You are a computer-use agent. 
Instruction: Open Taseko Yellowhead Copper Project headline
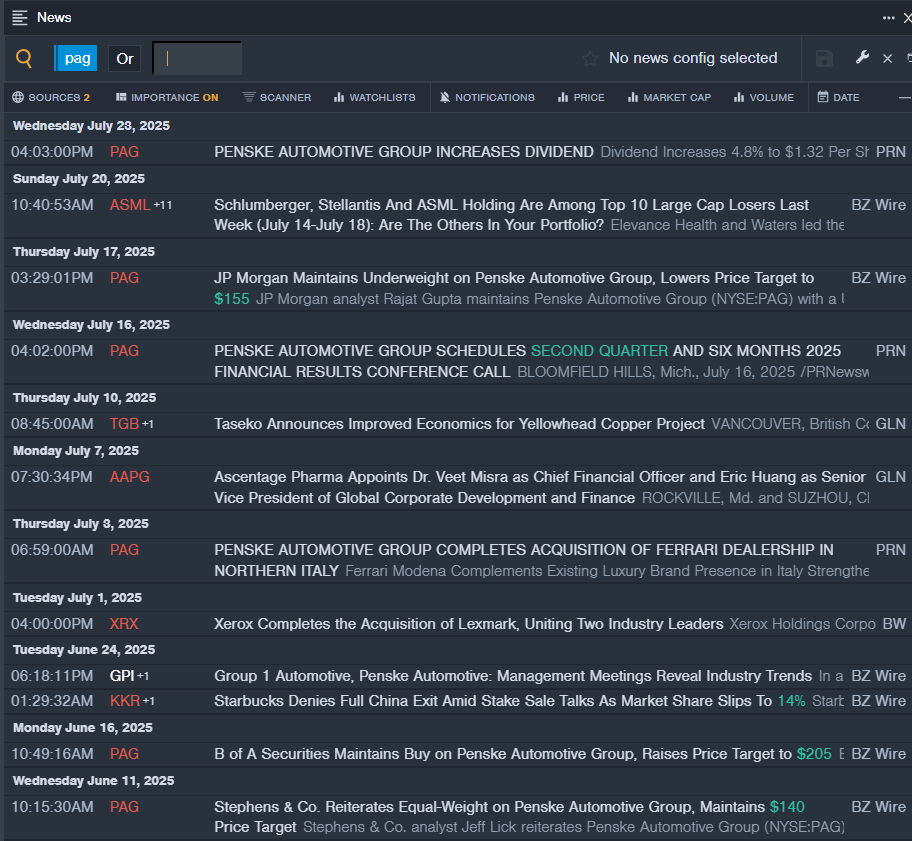(459, 424)
